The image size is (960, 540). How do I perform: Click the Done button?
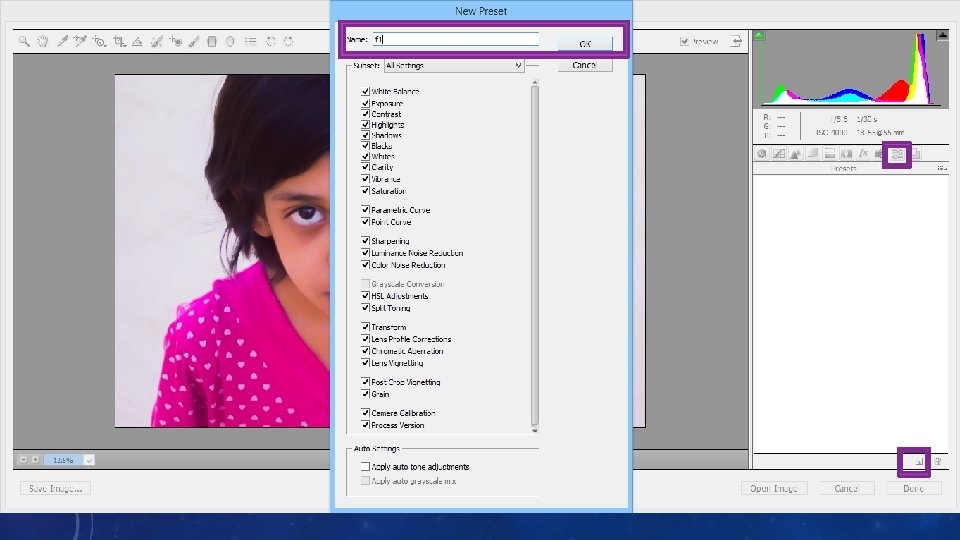(x=913, y=489)
